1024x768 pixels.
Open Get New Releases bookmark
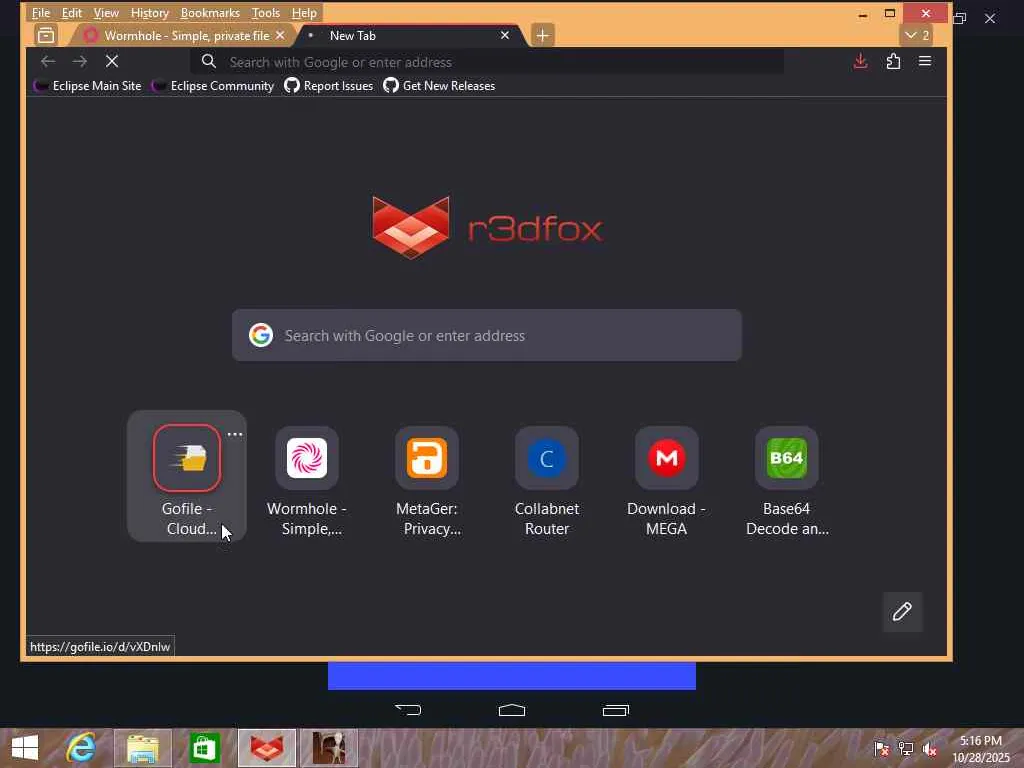coord(439,86)
